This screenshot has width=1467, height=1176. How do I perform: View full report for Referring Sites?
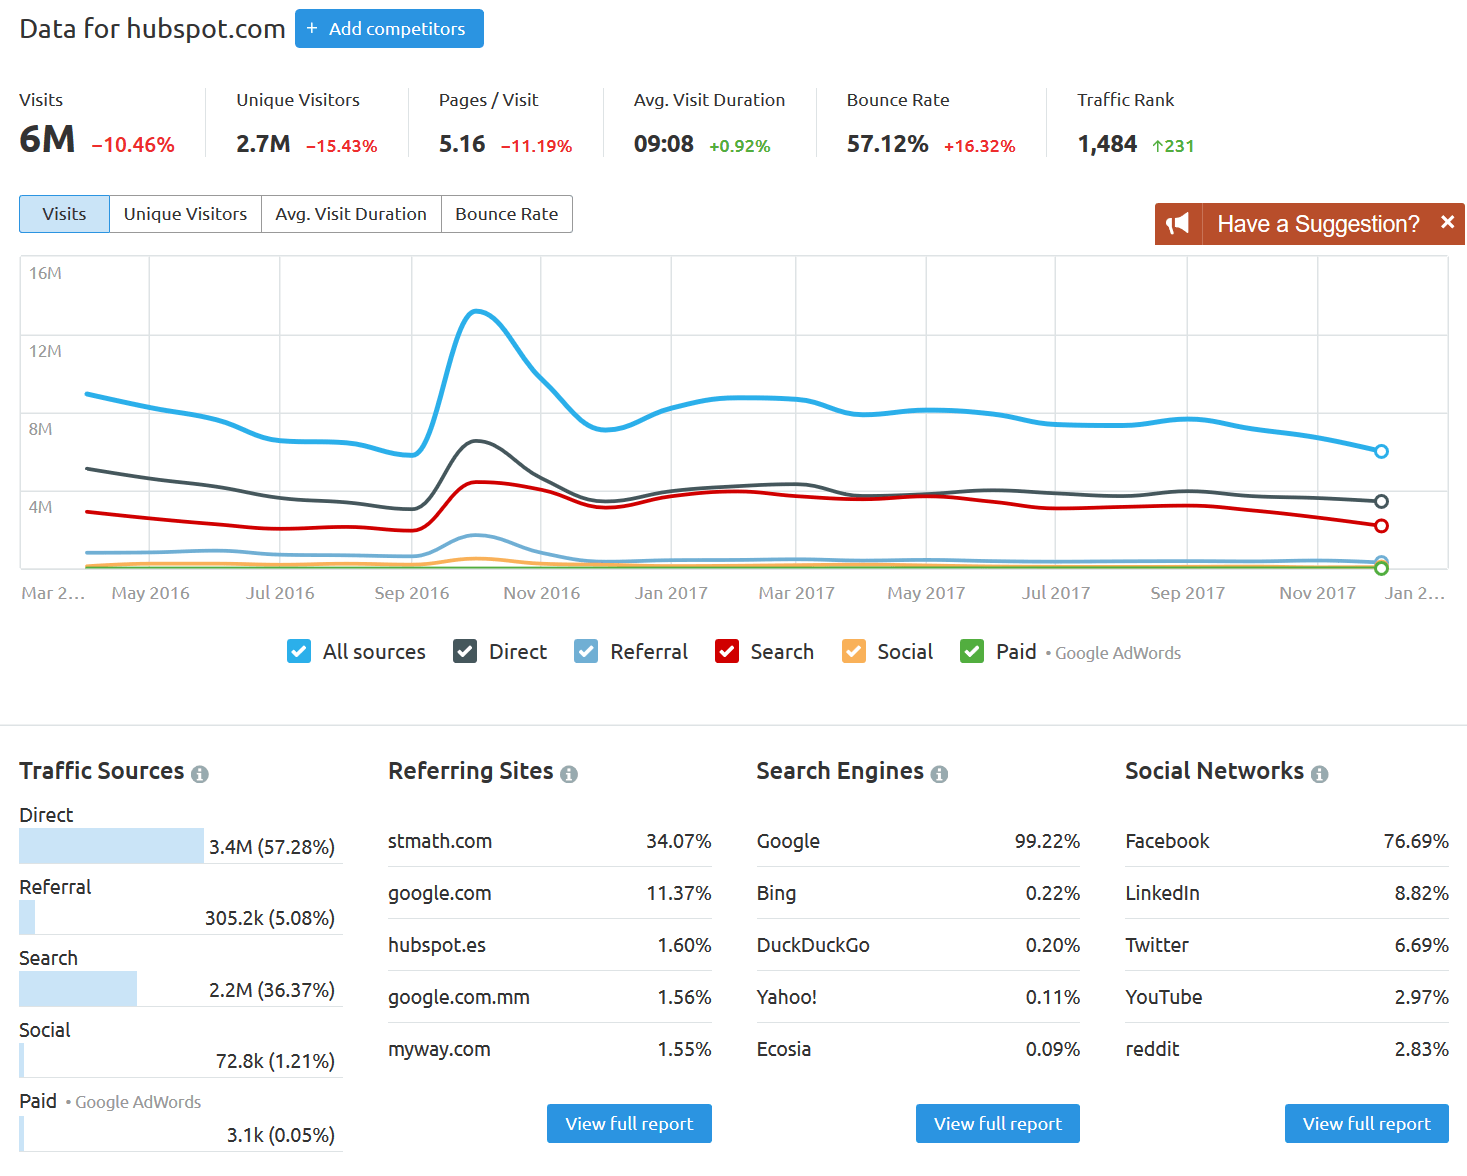point(629,1124)
